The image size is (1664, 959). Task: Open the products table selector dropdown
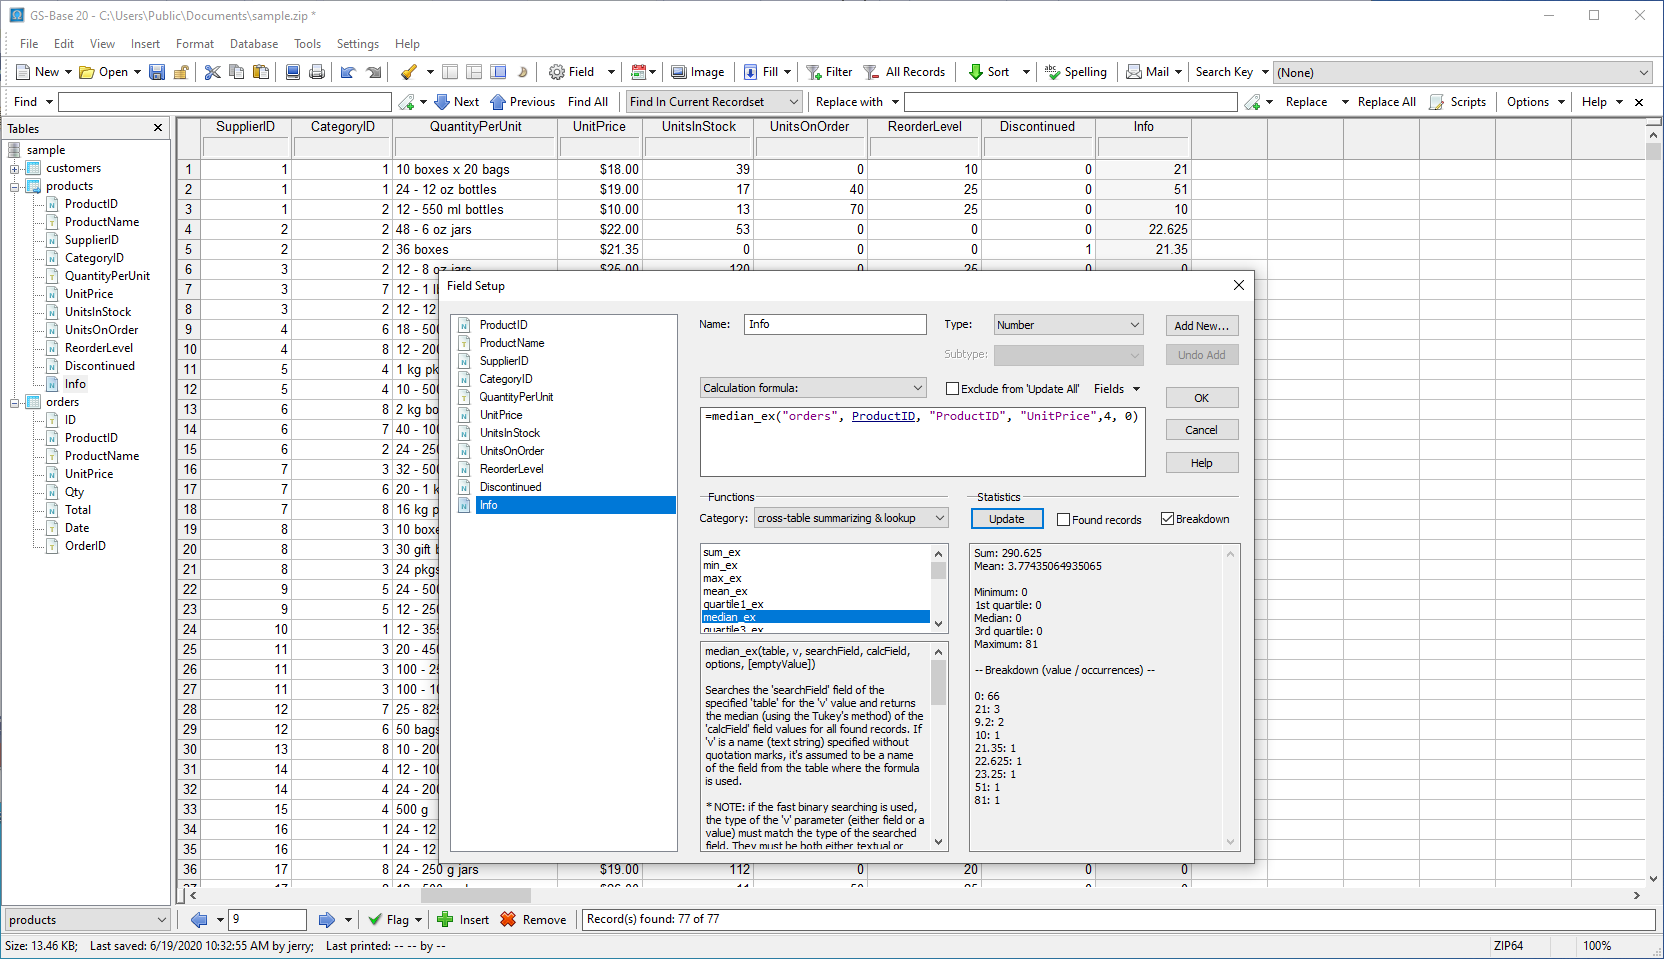click(87, 920)
